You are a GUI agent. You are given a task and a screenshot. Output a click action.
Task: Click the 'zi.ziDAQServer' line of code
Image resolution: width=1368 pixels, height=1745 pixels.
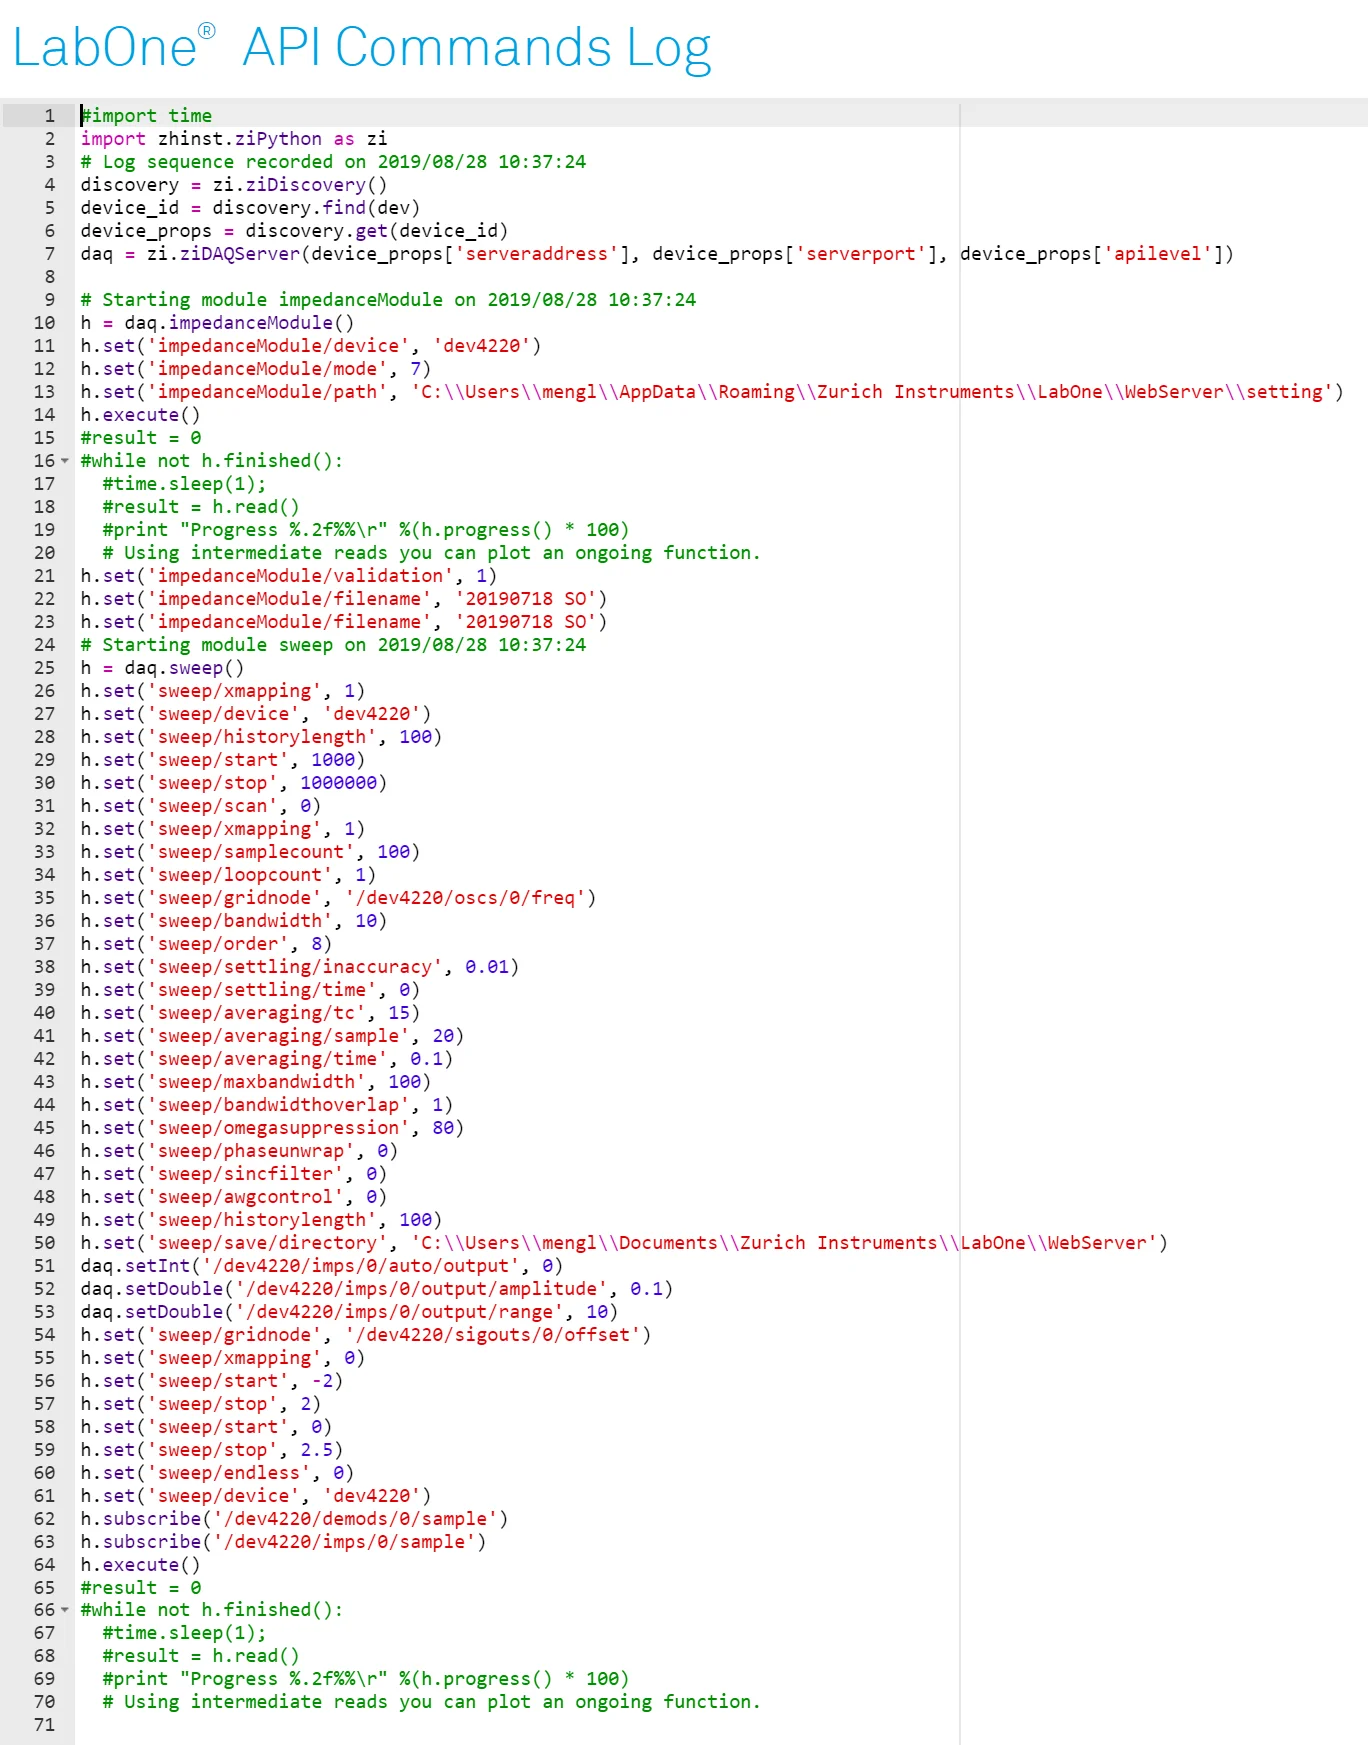point(657,254)
